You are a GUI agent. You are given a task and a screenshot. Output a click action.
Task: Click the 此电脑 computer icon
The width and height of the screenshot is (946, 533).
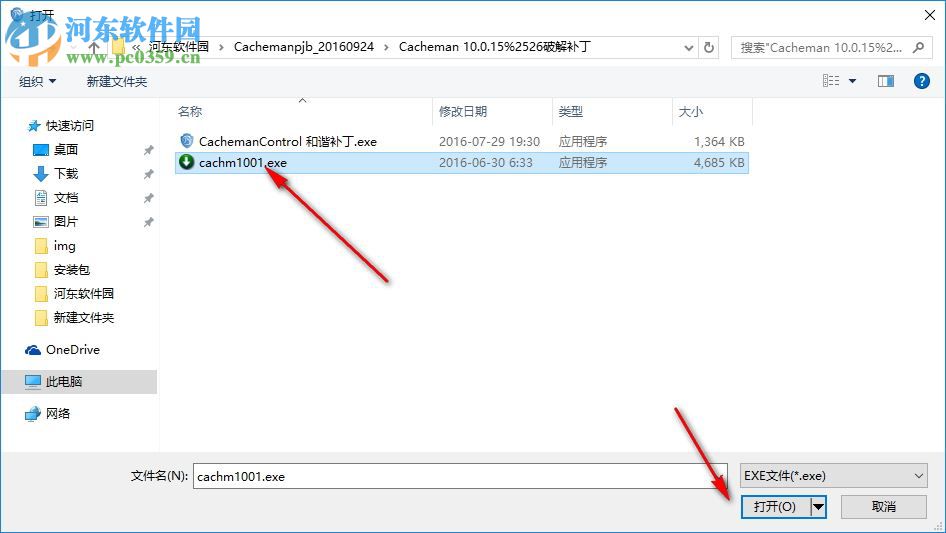point(33,381)
